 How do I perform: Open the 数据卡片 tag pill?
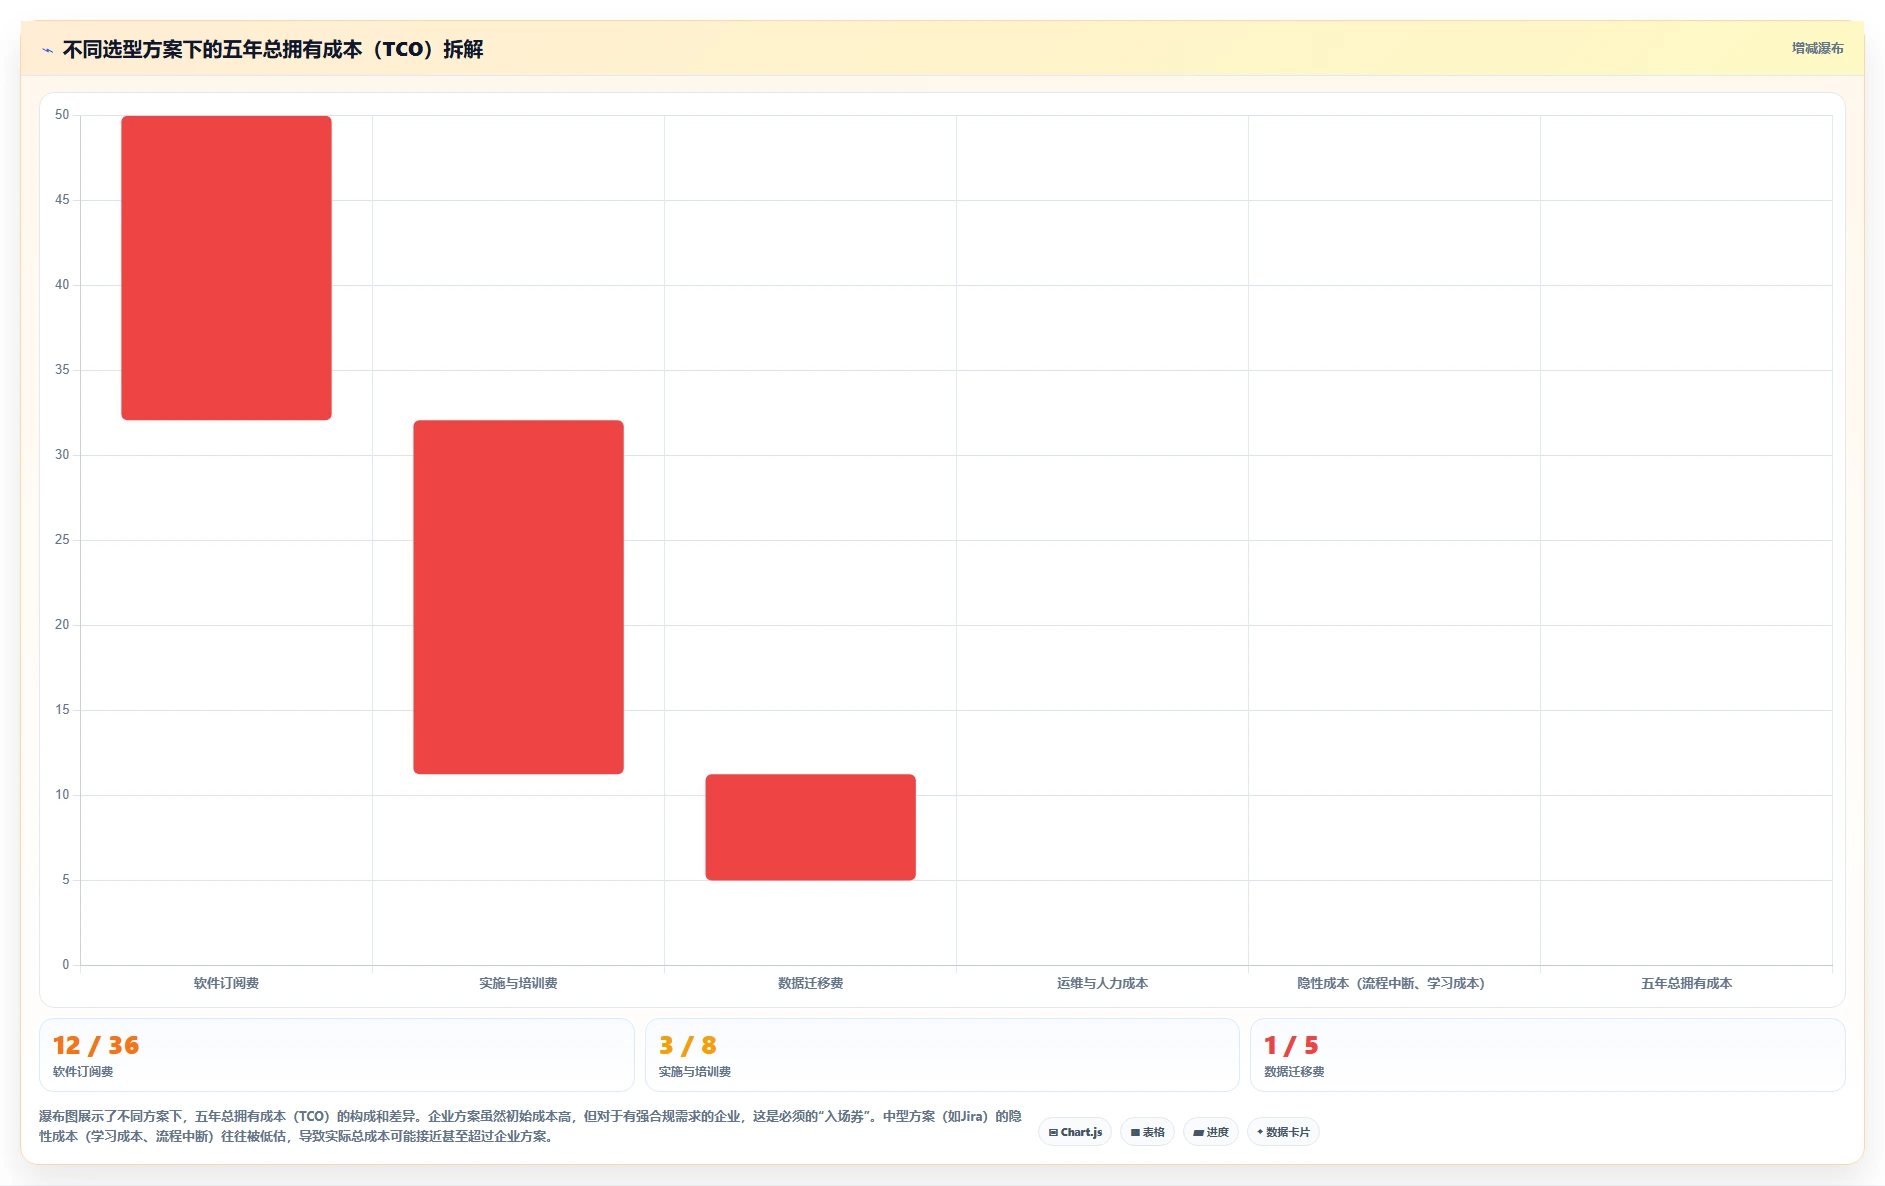point(1283,1132)
